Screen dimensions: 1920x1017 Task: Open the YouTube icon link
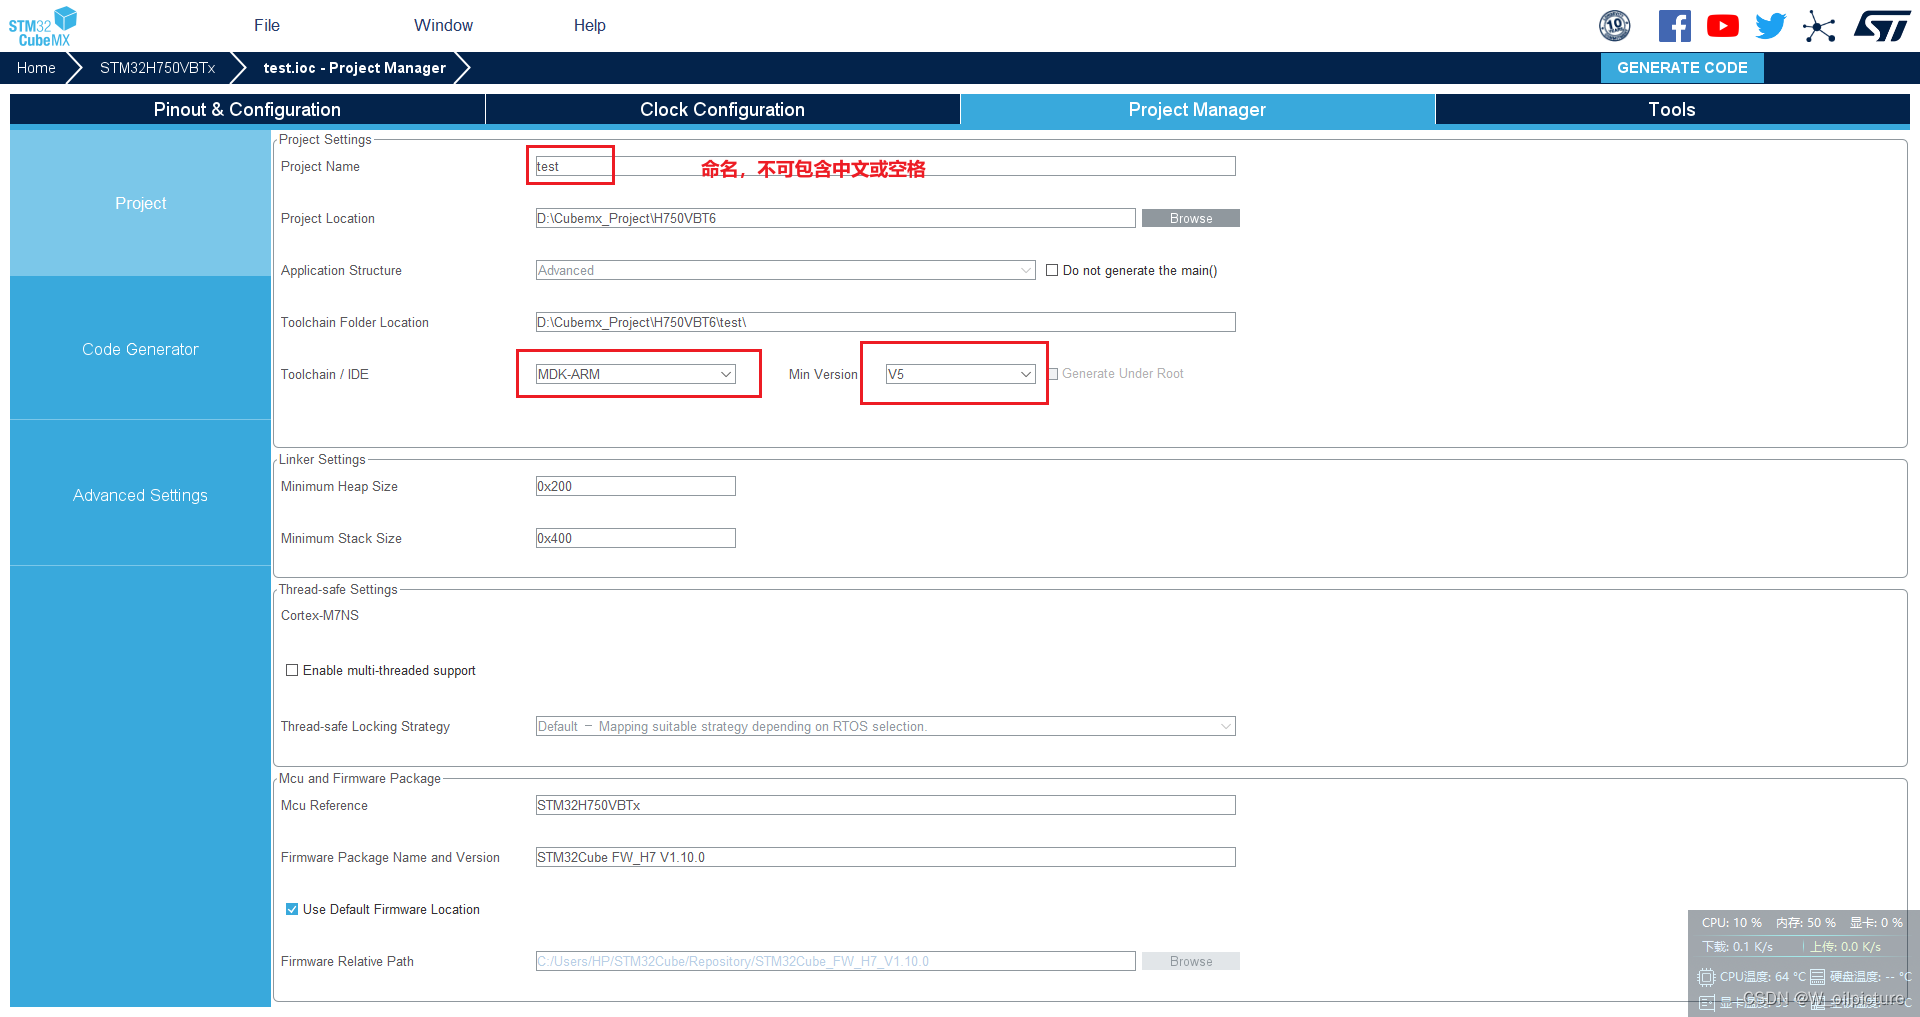click(1722, 26)
